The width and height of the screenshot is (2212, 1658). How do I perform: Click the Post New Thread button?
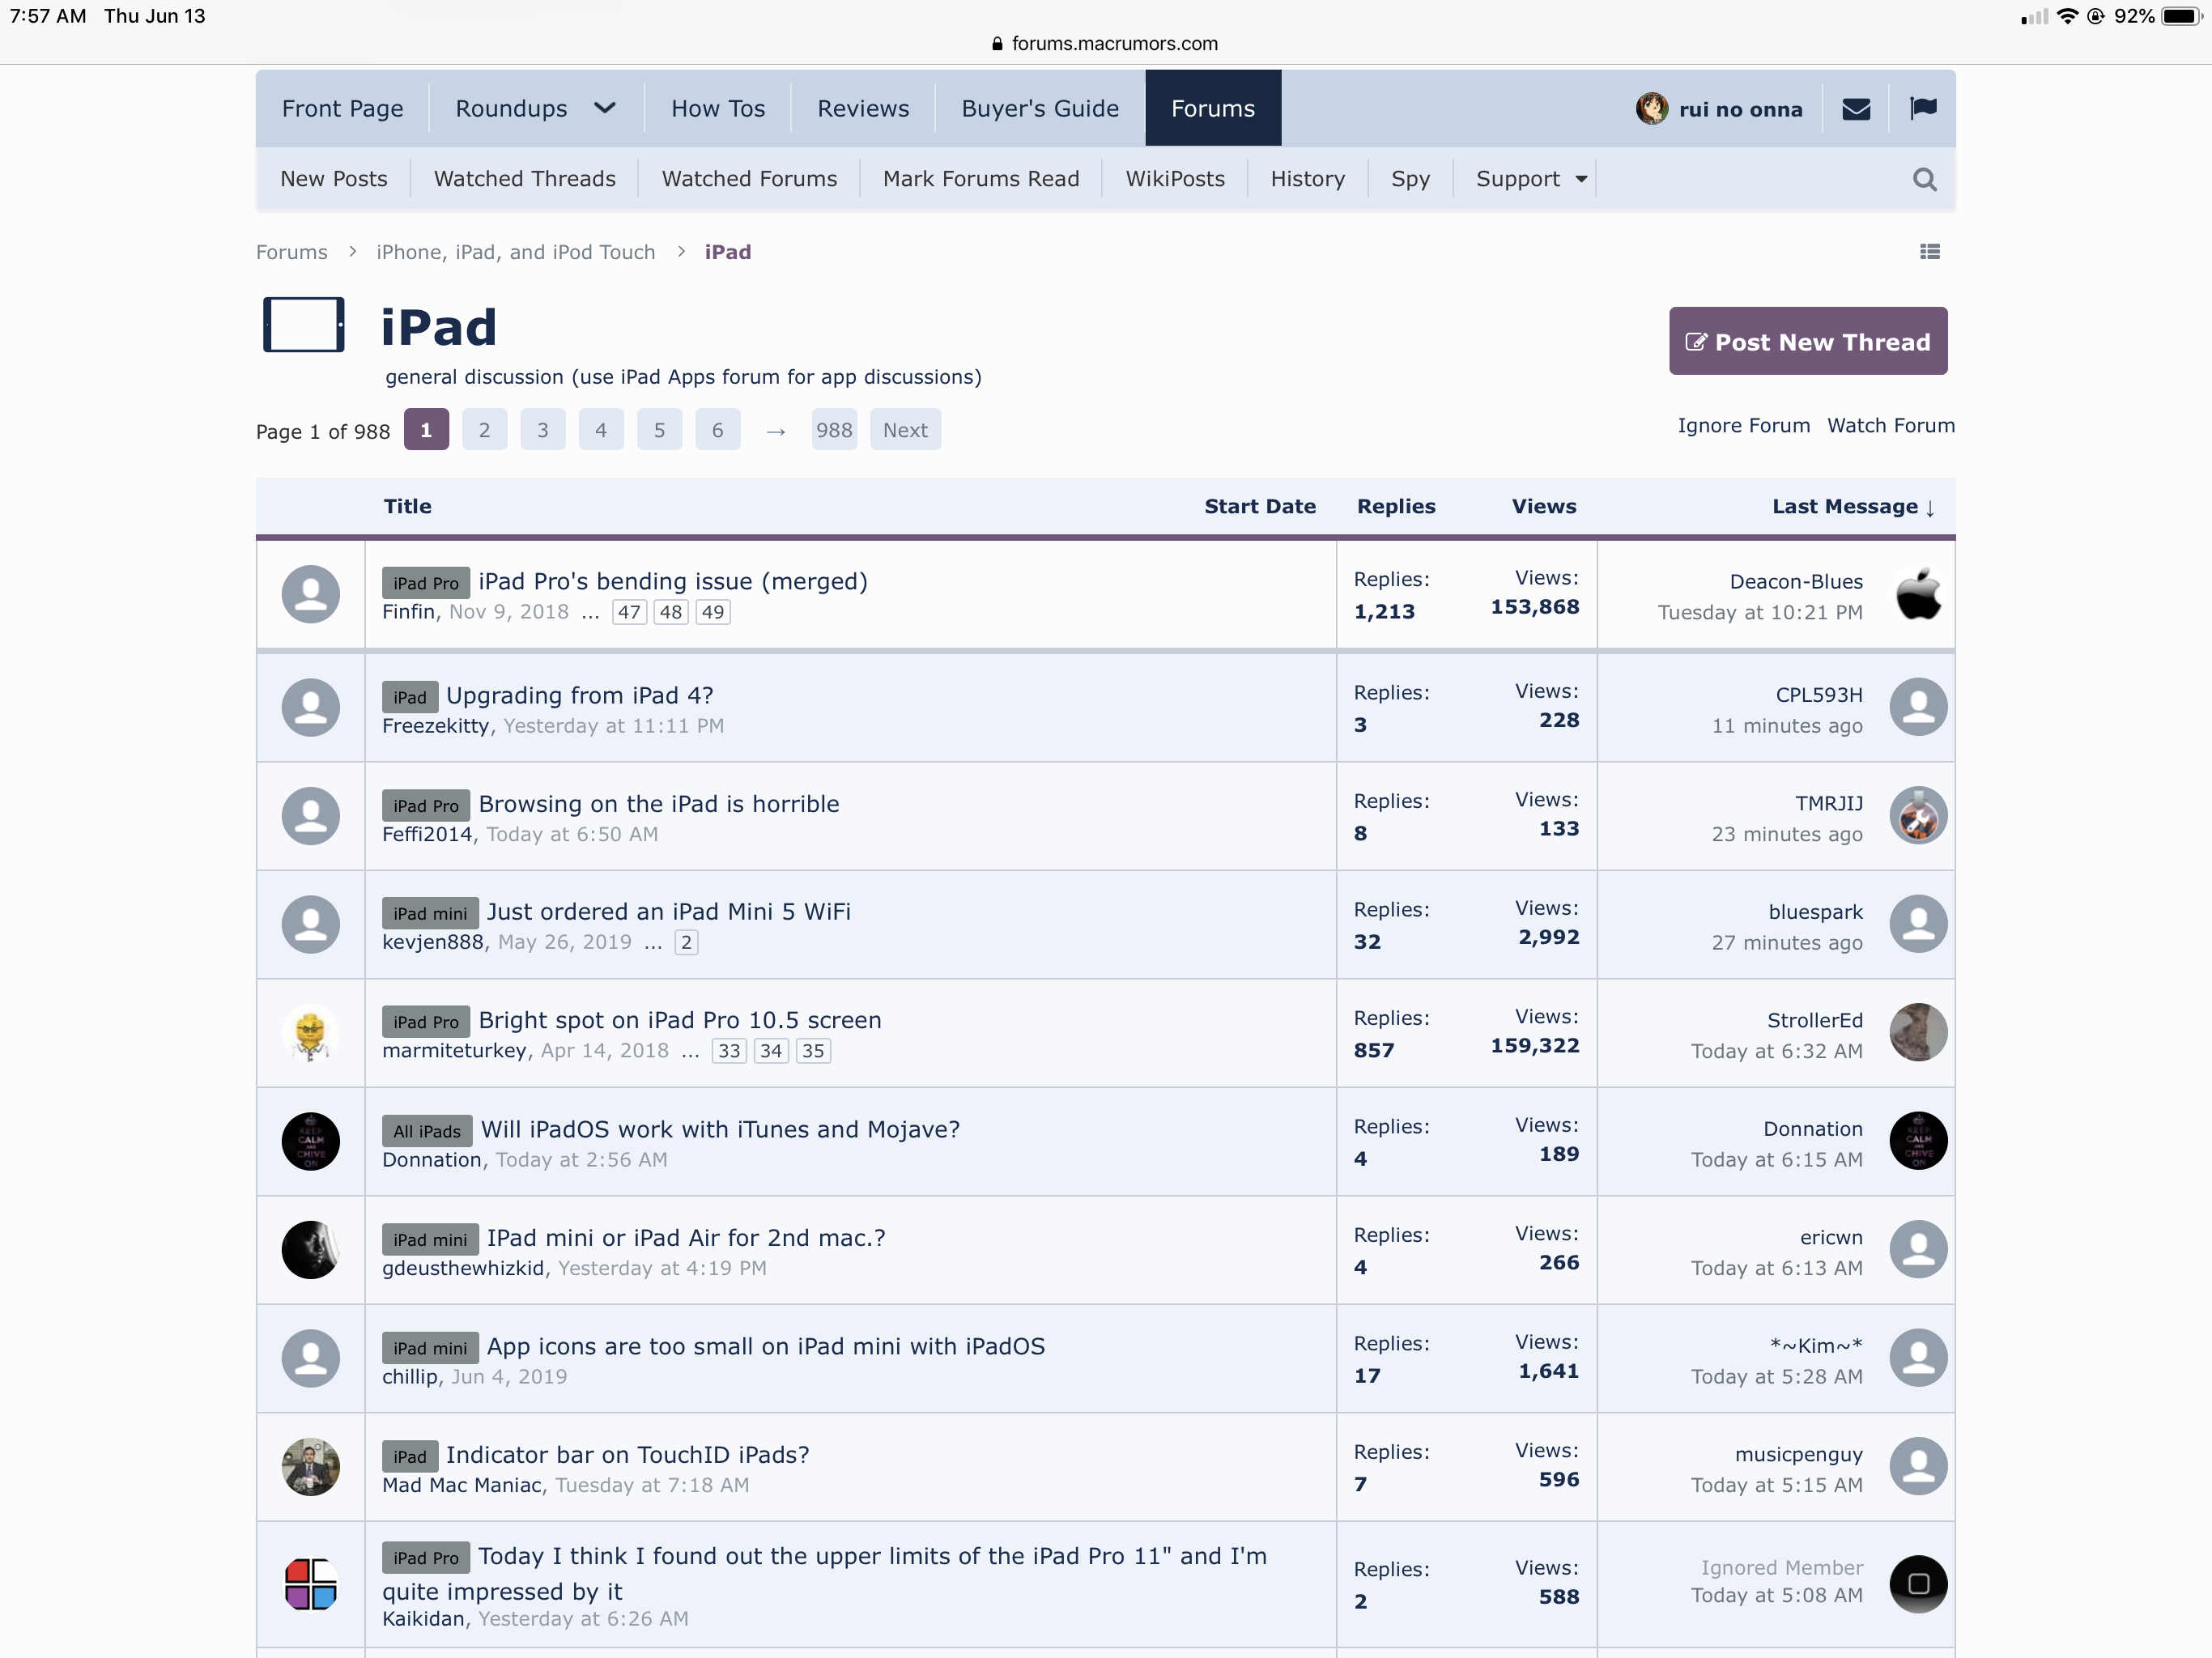[1808, 341]
